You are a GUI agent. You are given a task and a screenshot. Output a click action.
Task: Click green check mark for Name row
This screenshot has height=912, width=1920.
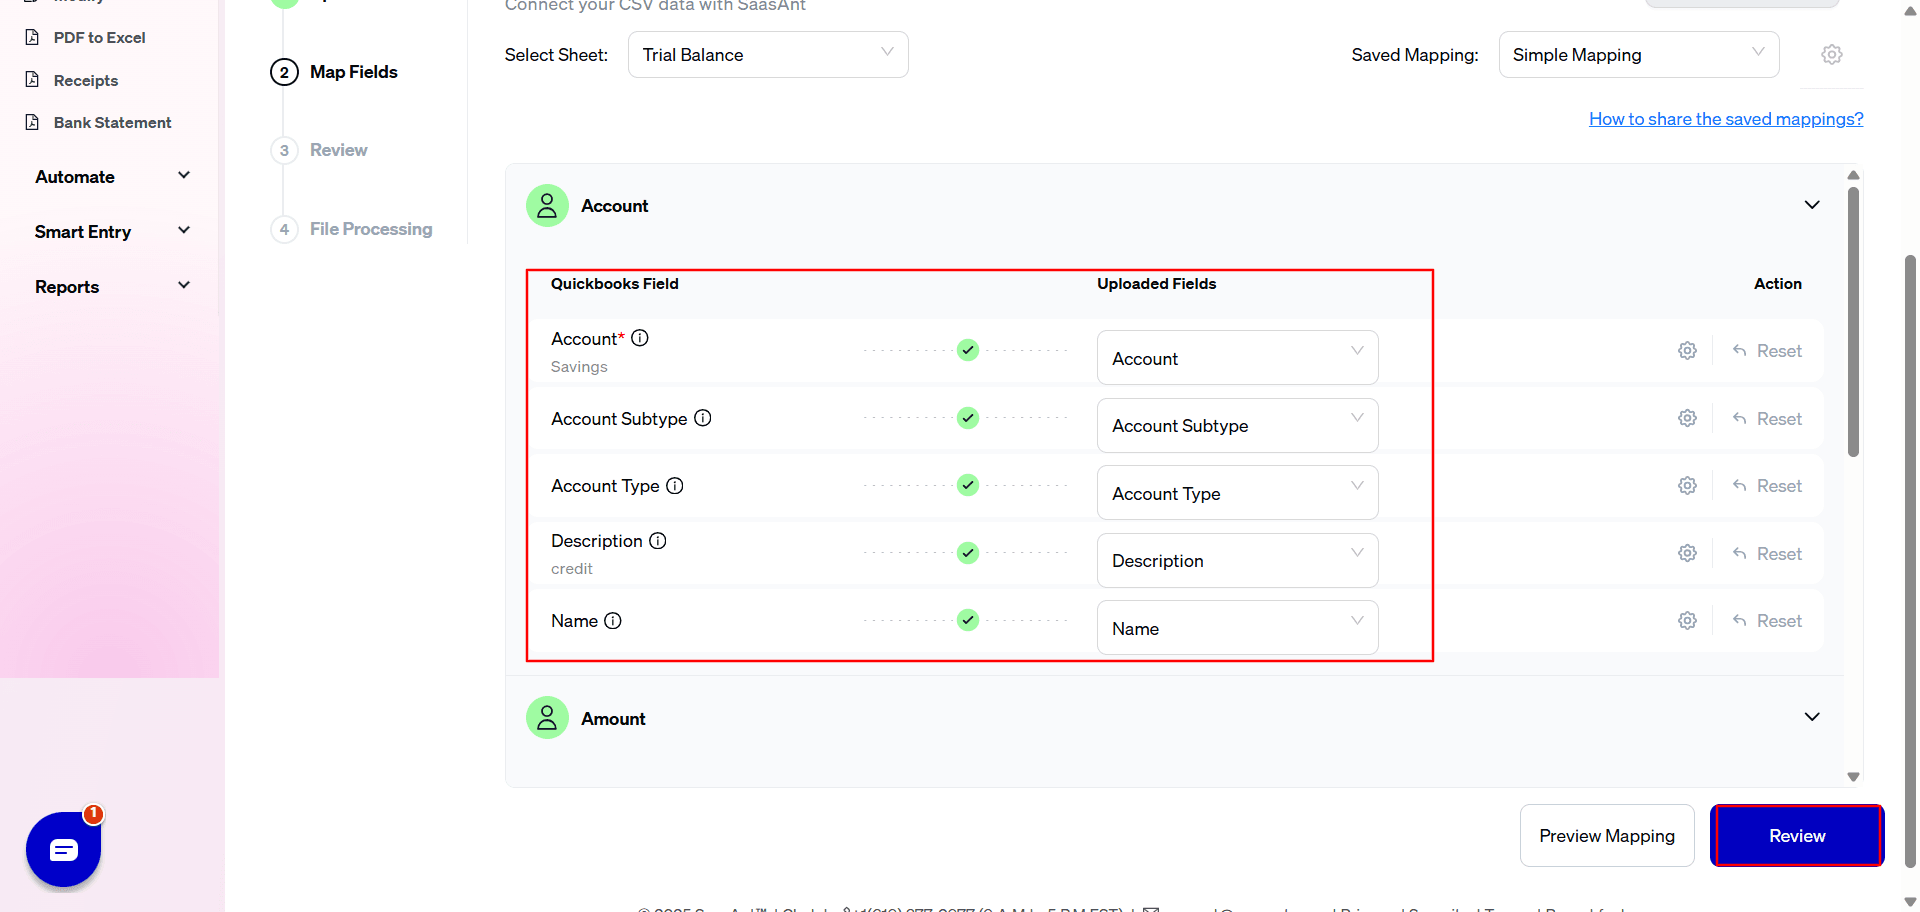pos(968,620)
